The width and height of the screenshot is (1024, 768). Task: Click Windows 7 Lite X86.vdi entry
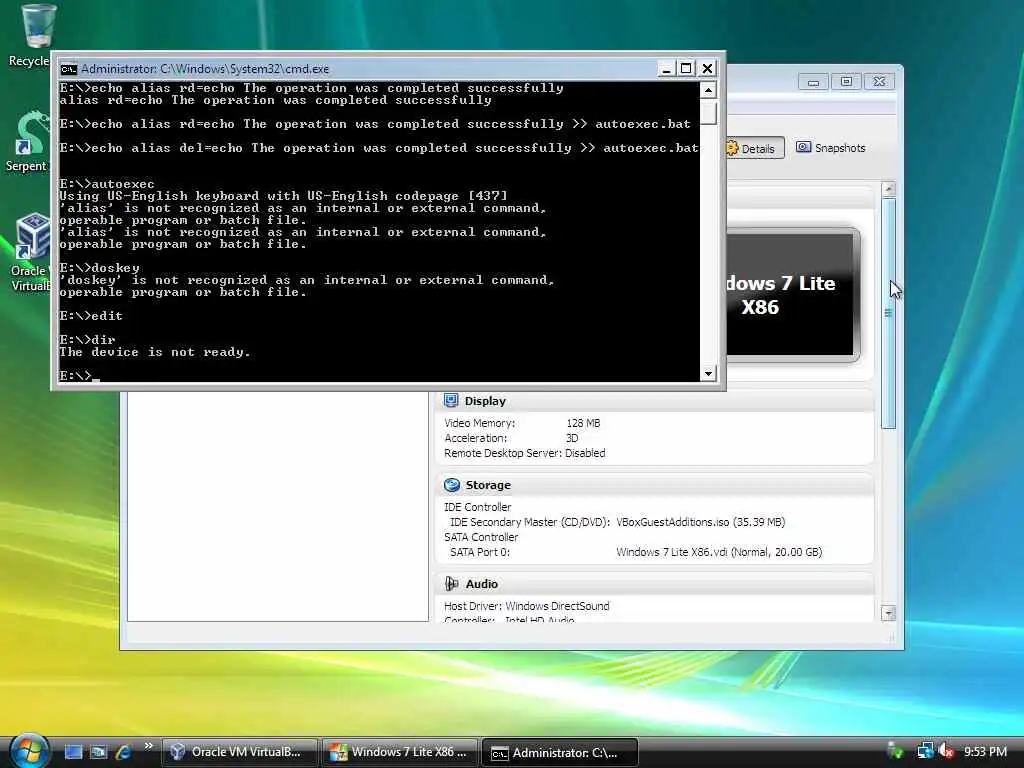click(719, 552)
